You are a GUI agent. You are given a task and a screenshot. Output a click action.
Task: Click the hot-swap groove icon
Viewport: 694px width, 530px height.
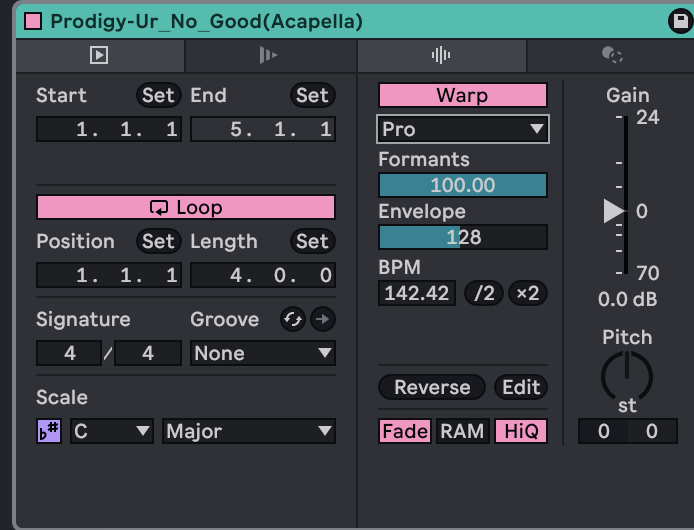293,319
